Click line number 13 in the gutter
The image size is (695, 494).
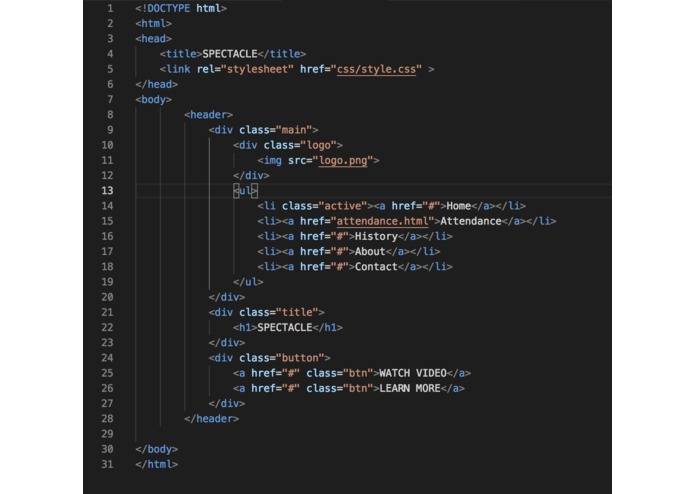click(x=107, y=191)
